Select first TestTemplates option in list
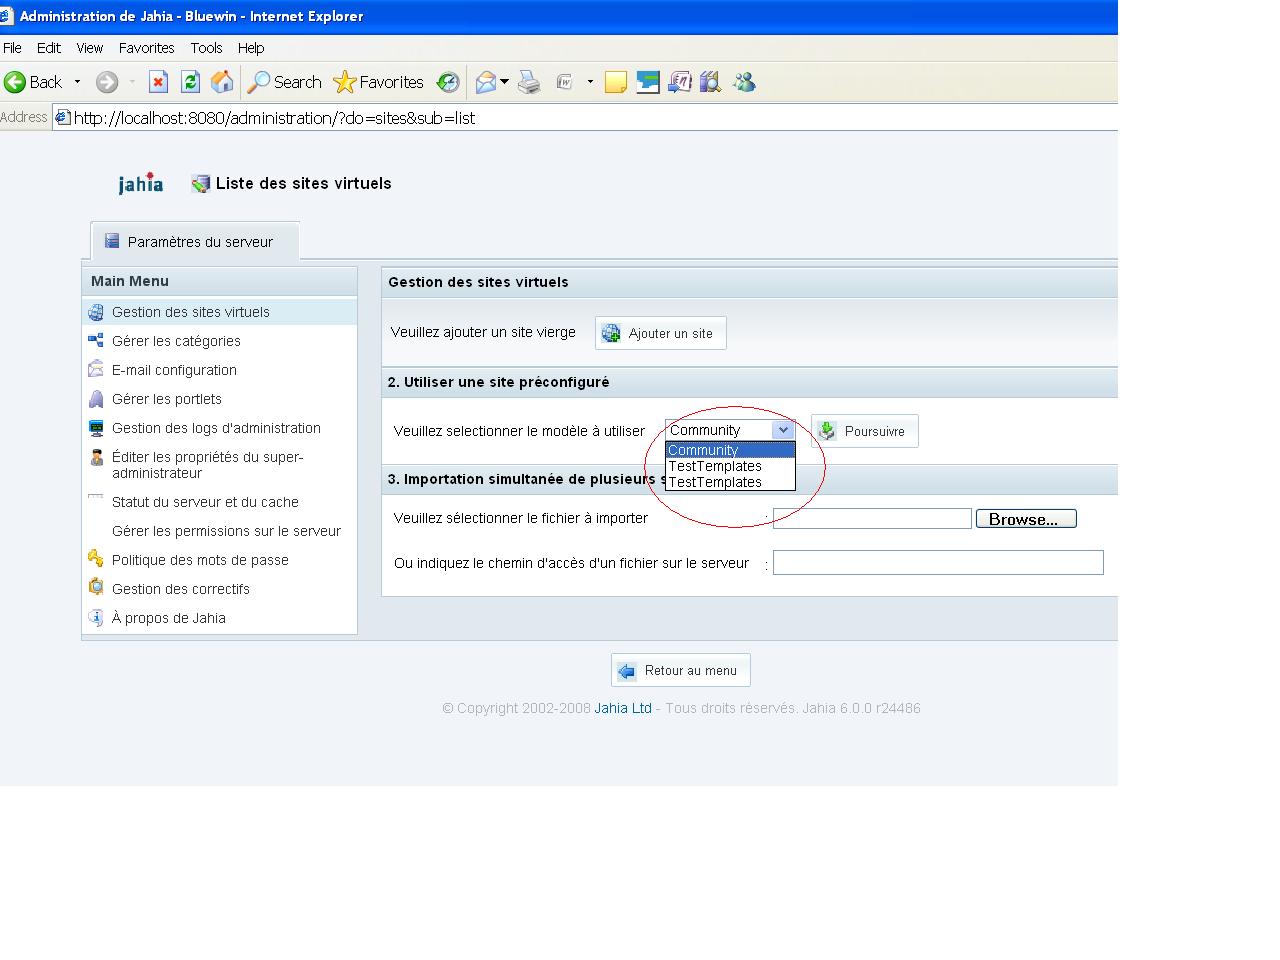The width and height of the screenshot is (1280, 960). point(730,466)
